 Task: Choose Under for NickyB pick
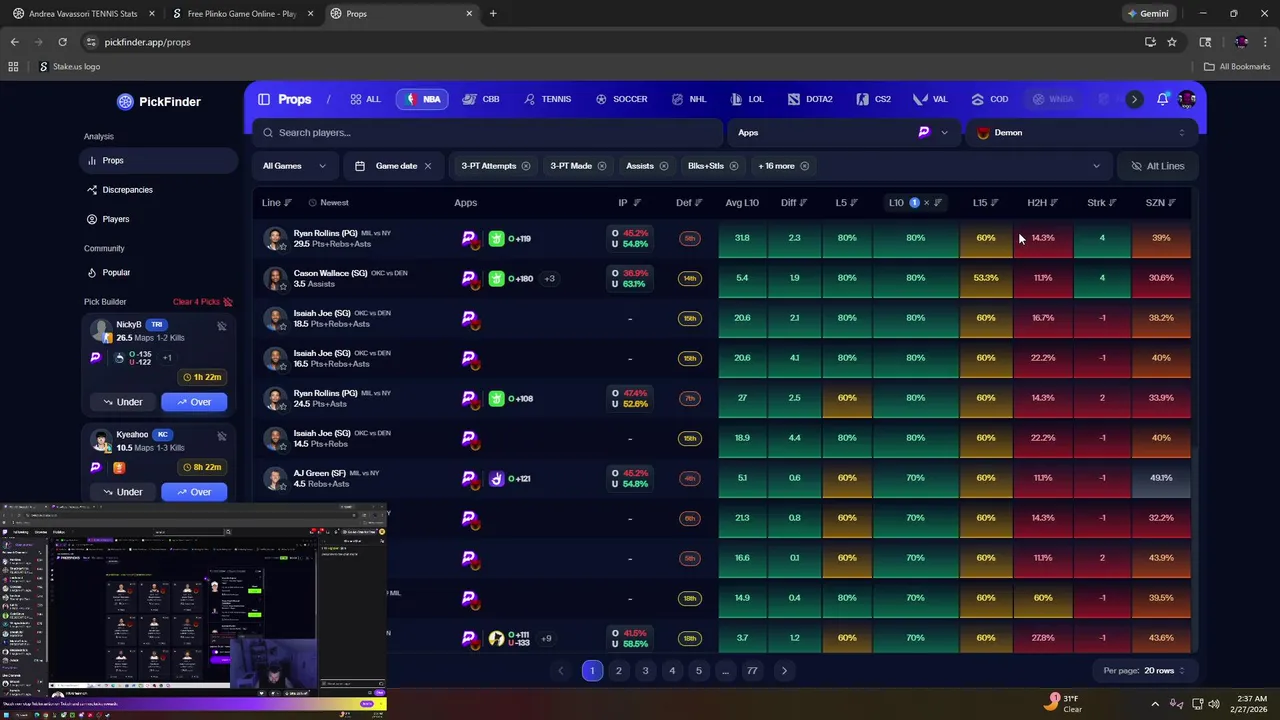[122, 402]
